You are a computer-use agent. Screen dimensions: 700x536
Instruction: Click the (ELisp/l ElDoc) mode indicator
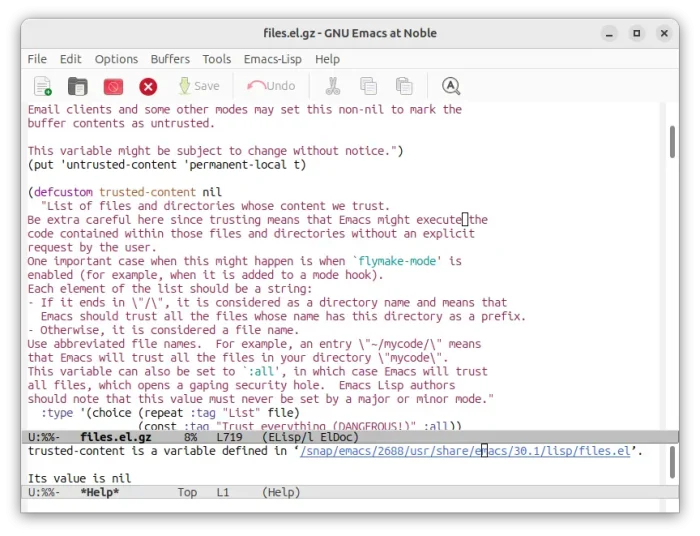click(x=310, y=437)
